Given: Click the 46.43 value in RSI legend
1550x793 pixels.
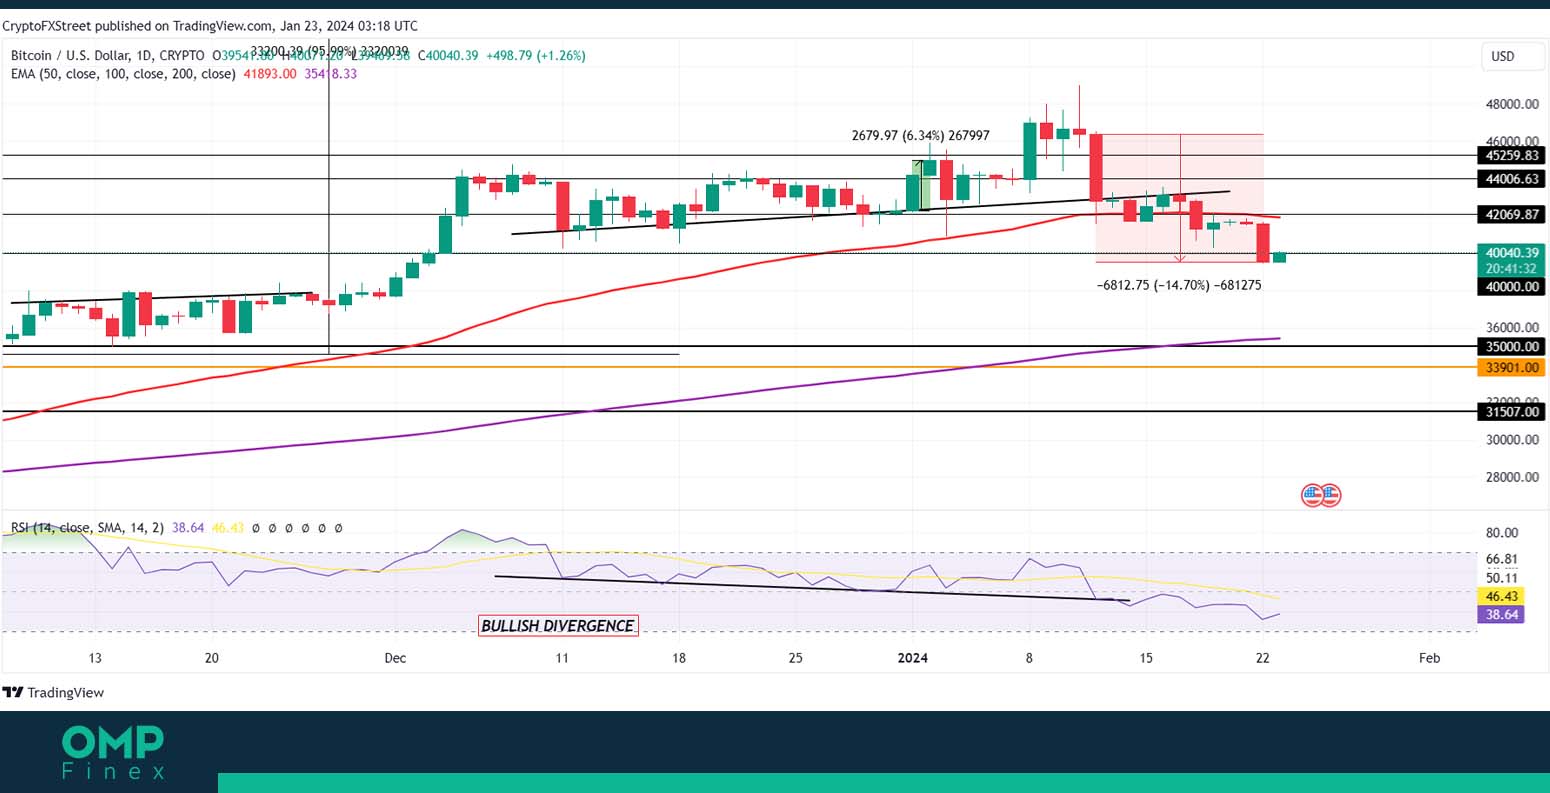Looking at the screenshot, I should (228, 527).
